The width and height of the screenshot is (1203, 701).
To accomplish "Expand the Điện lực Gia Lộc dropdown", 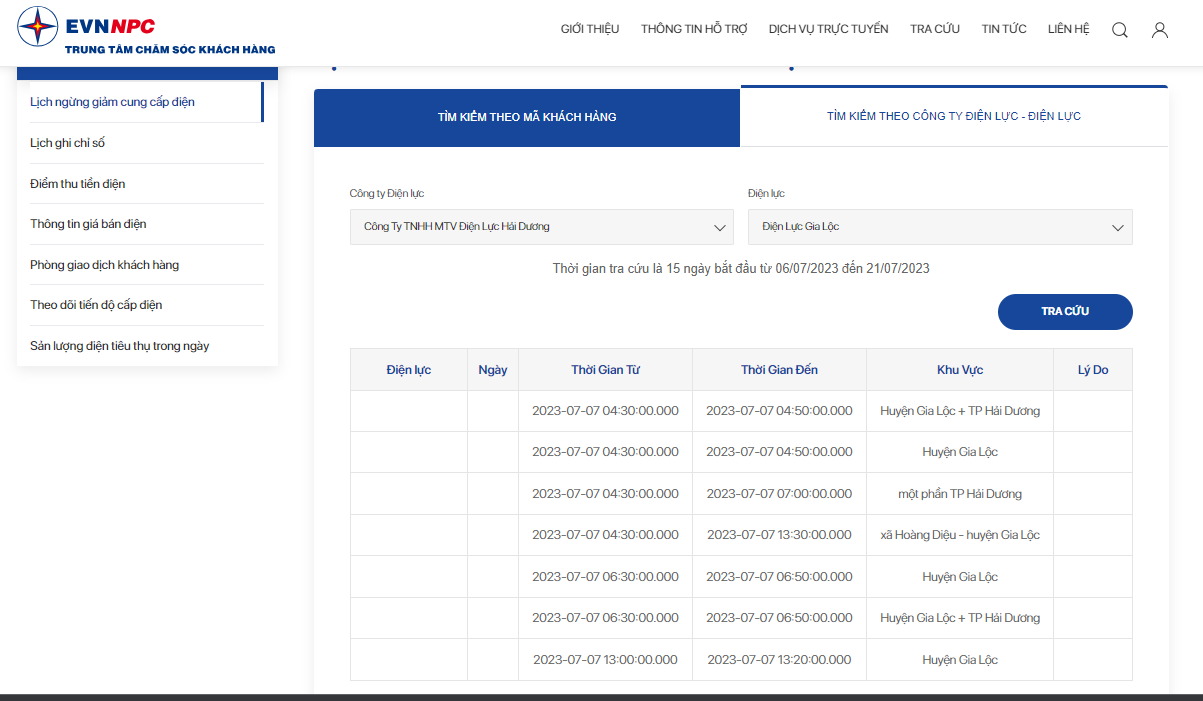I will coord(940,227).
